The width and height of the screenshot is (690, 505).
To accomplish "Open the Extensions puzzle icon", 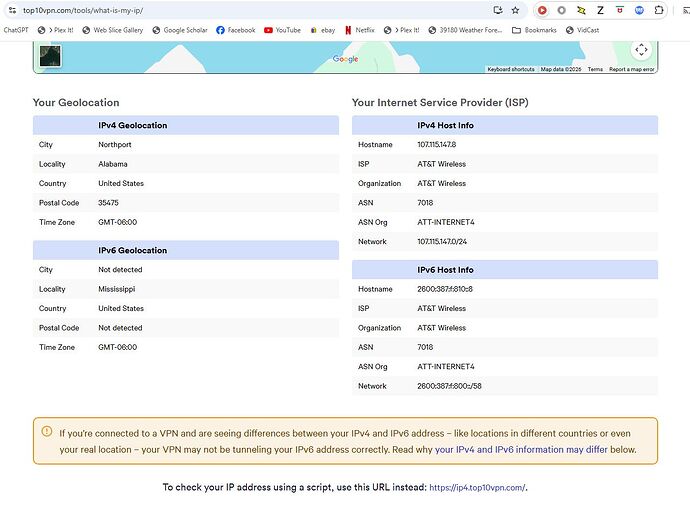I will 659,10.
